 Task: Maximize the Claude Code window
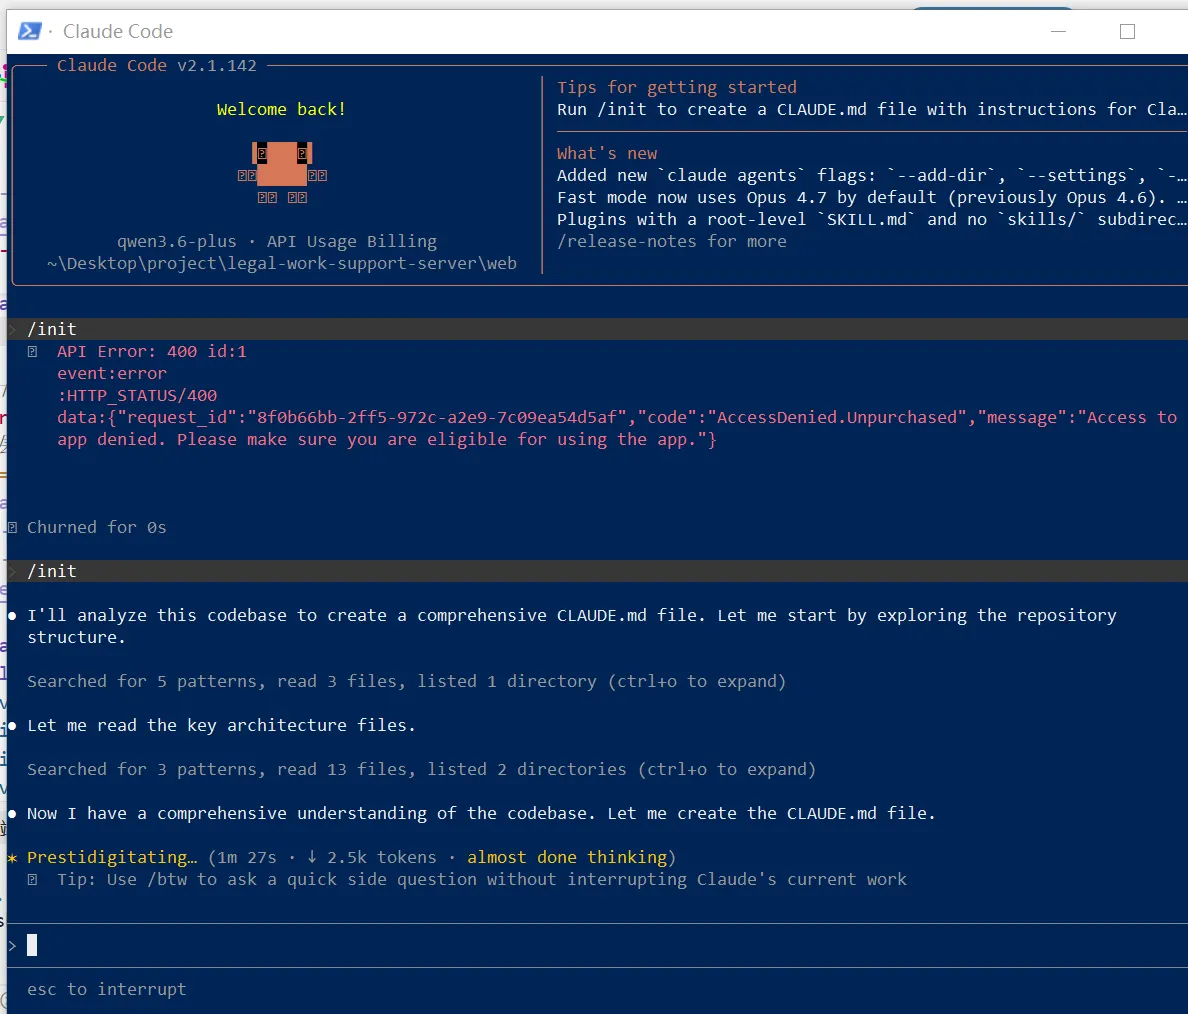[x=1127, y=31]
